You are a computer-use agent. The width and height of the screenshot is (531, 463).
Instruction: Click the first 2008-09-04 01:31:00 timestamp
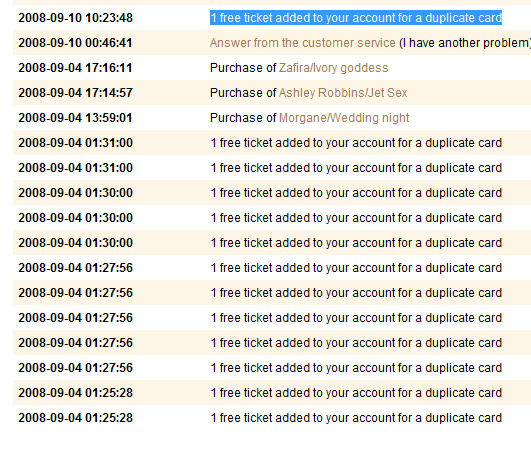76,143
